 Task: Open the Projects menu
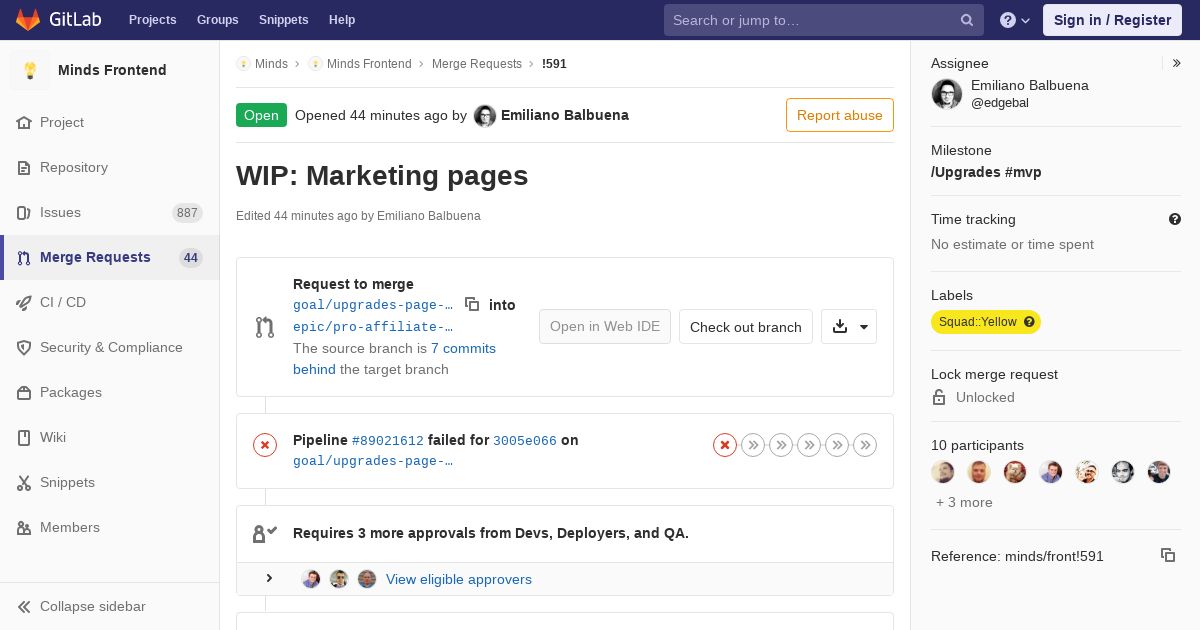(153, 20)
